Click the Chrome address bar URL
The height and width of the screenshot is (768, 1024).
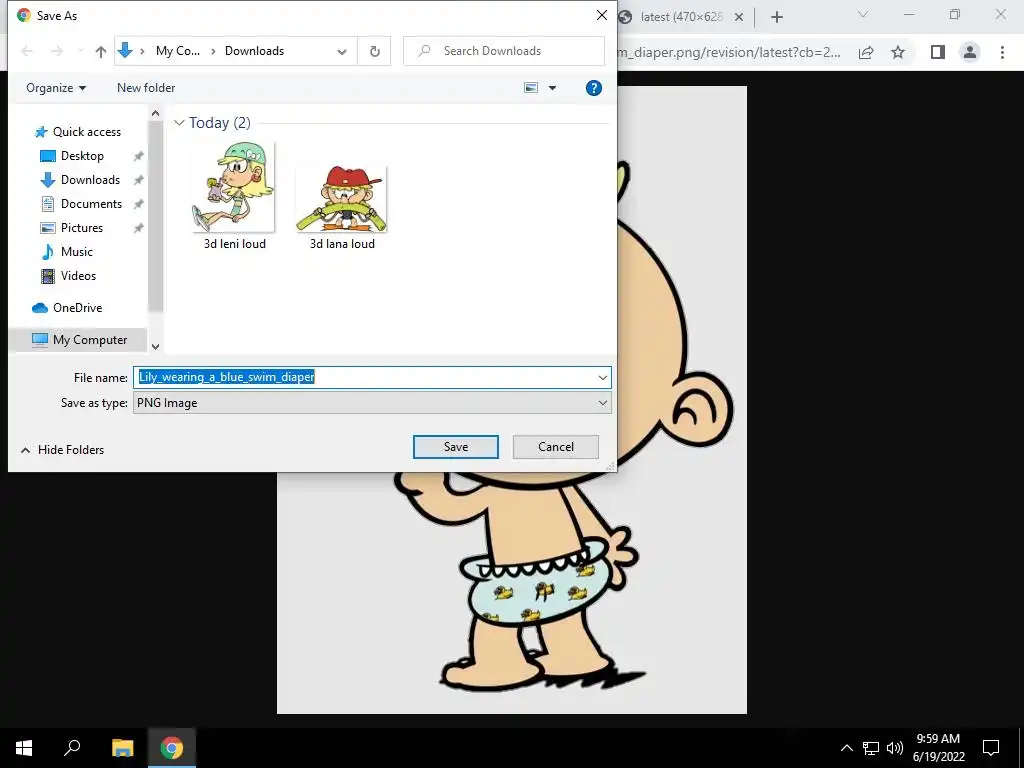(730, 52)
